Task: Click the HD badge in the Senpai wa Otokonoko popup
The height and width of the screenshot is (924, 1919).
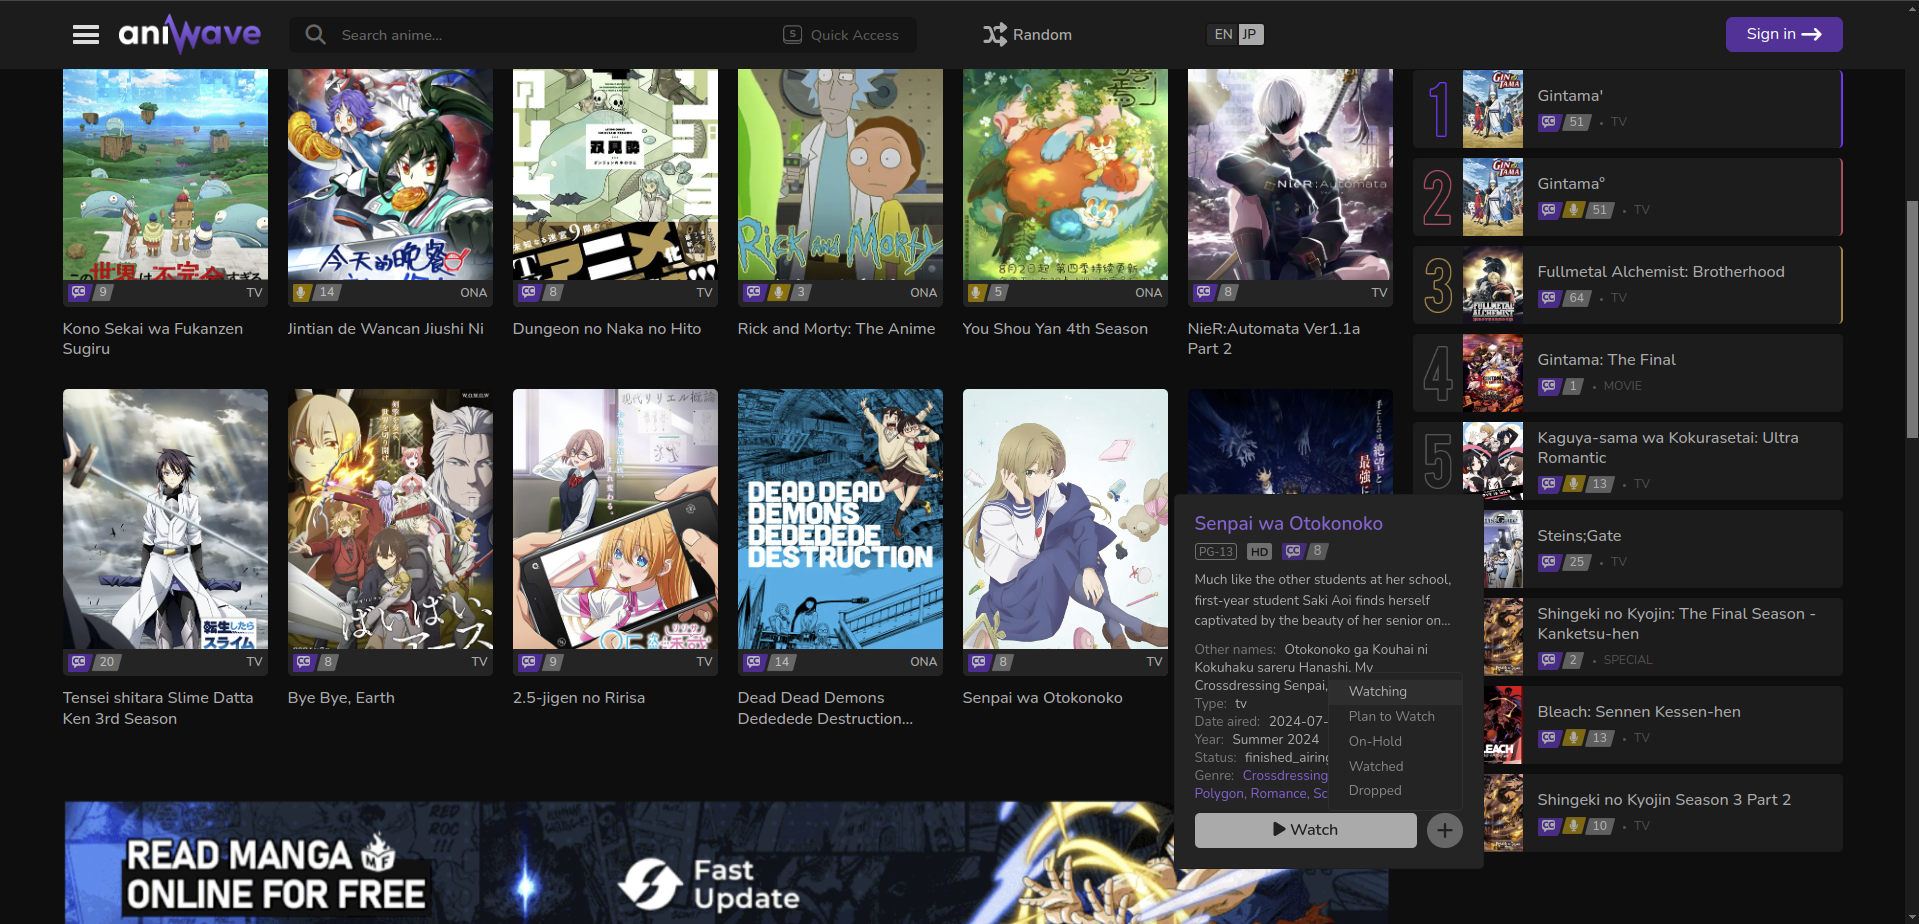Action: click(1260, 552)
